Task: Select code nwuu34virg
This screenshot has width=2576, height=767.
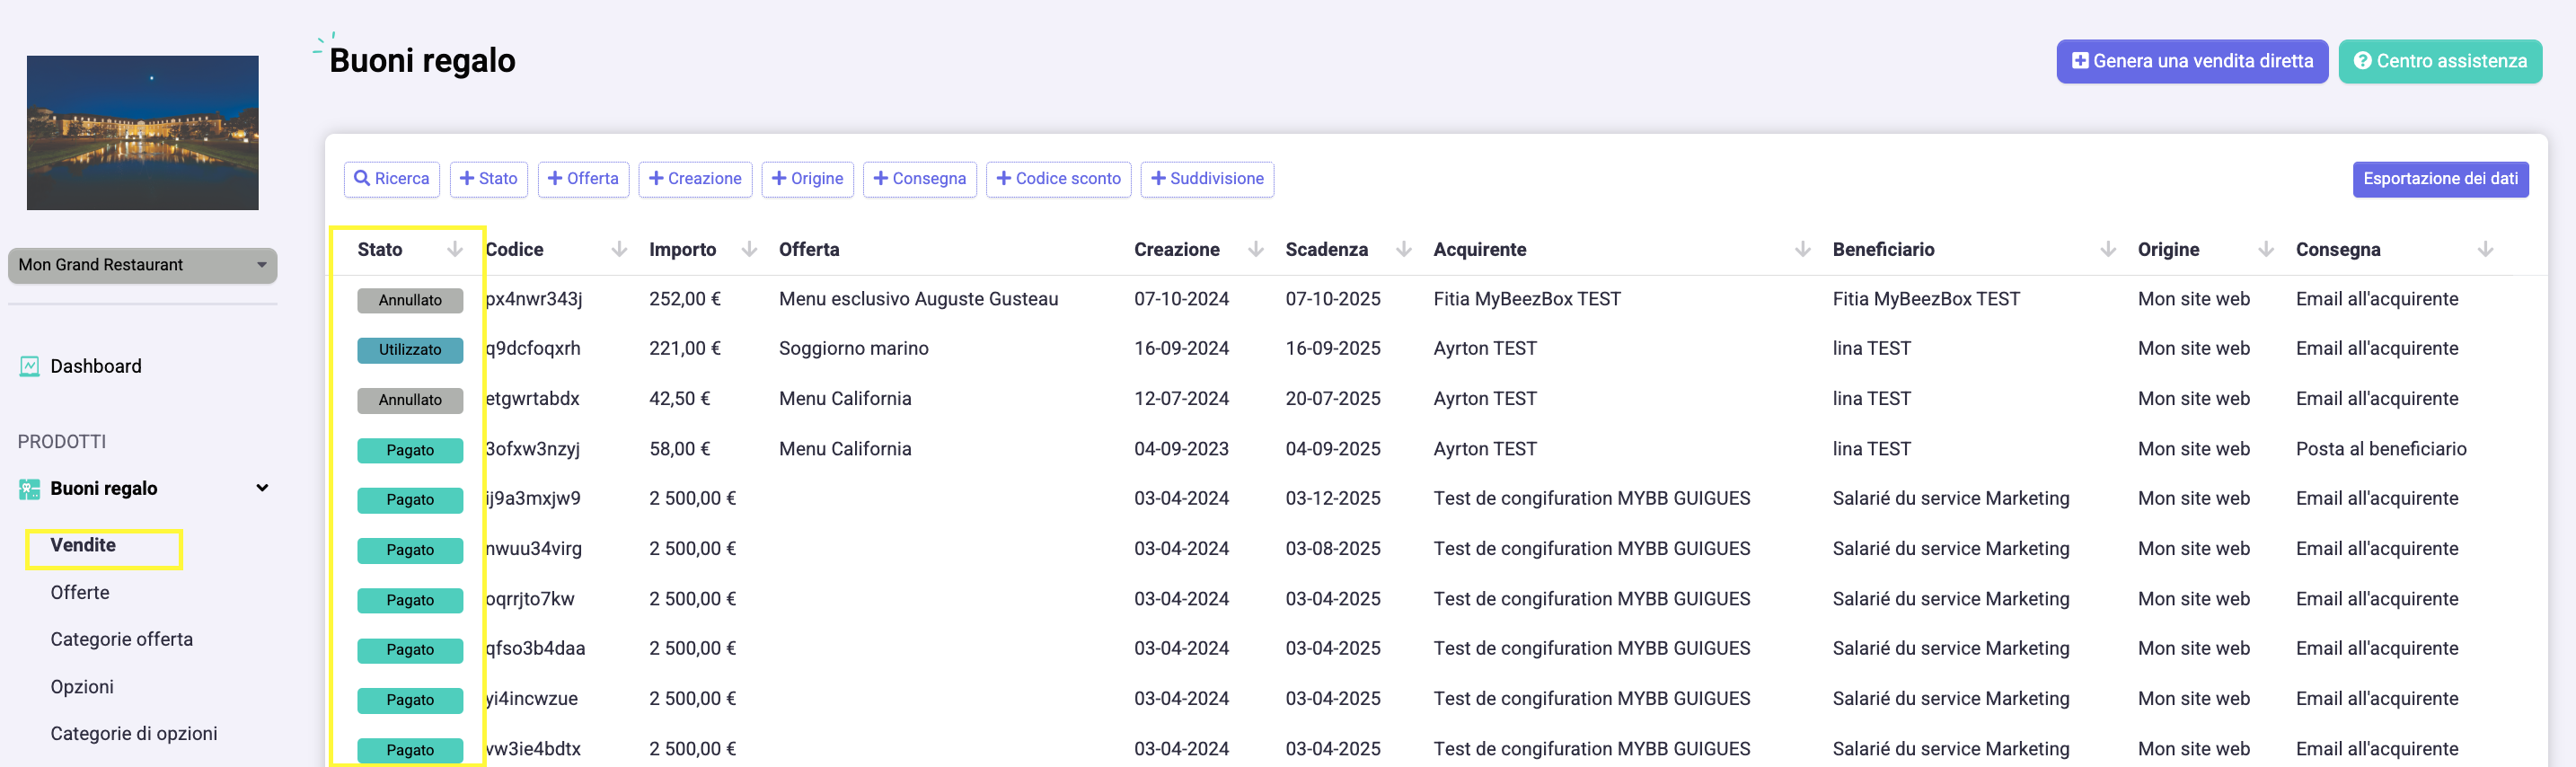Action: [534, 549]
